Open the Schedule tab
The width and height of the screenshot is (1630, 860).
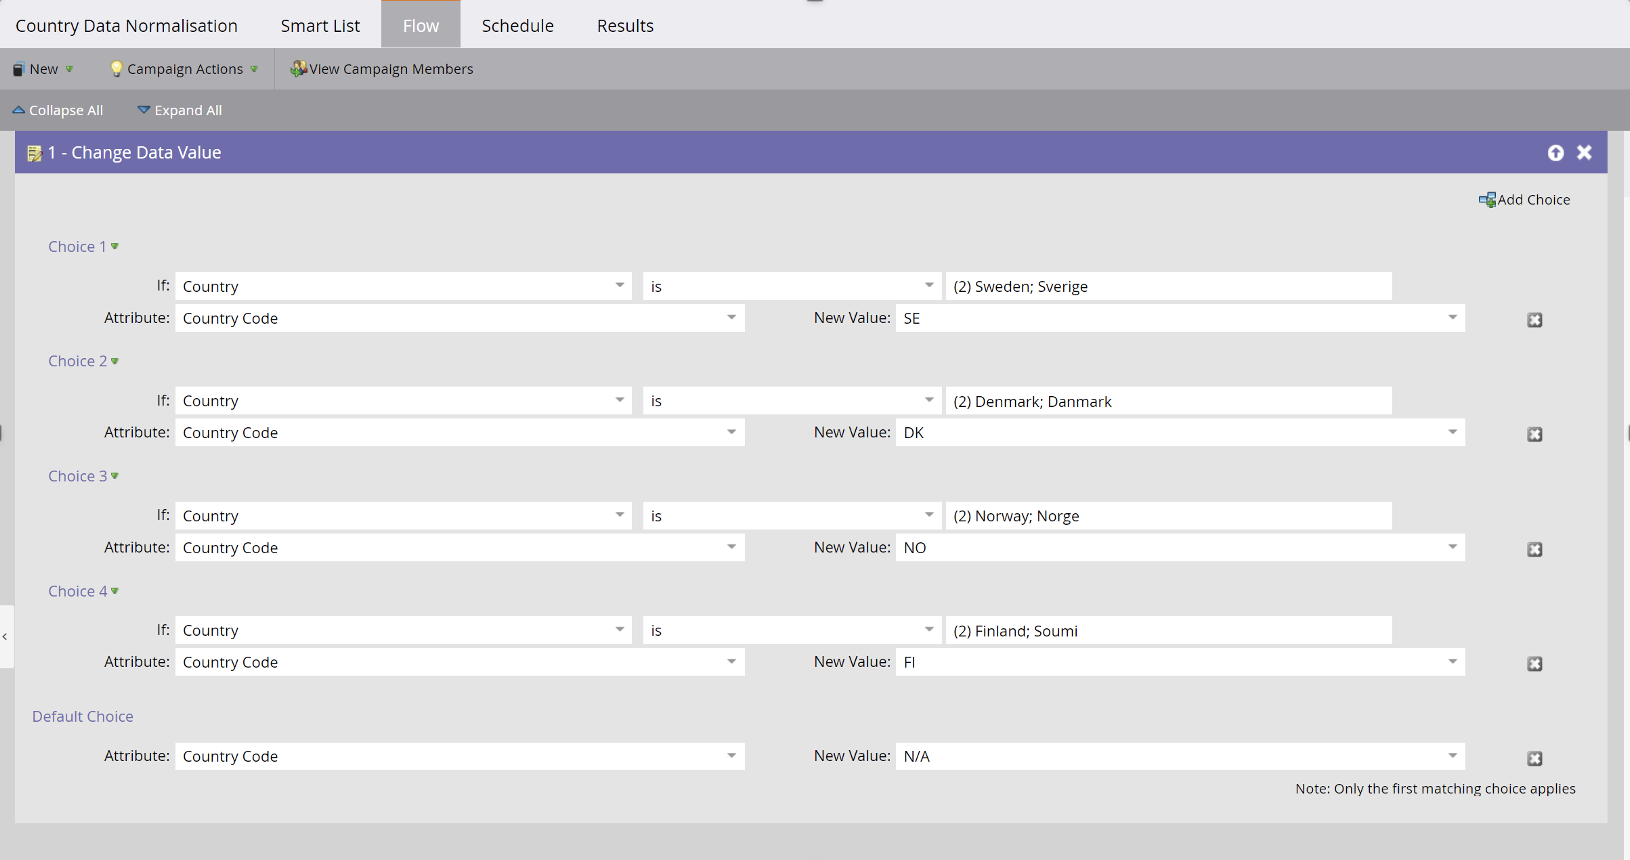pyautogui.click(x=517, y=25)
